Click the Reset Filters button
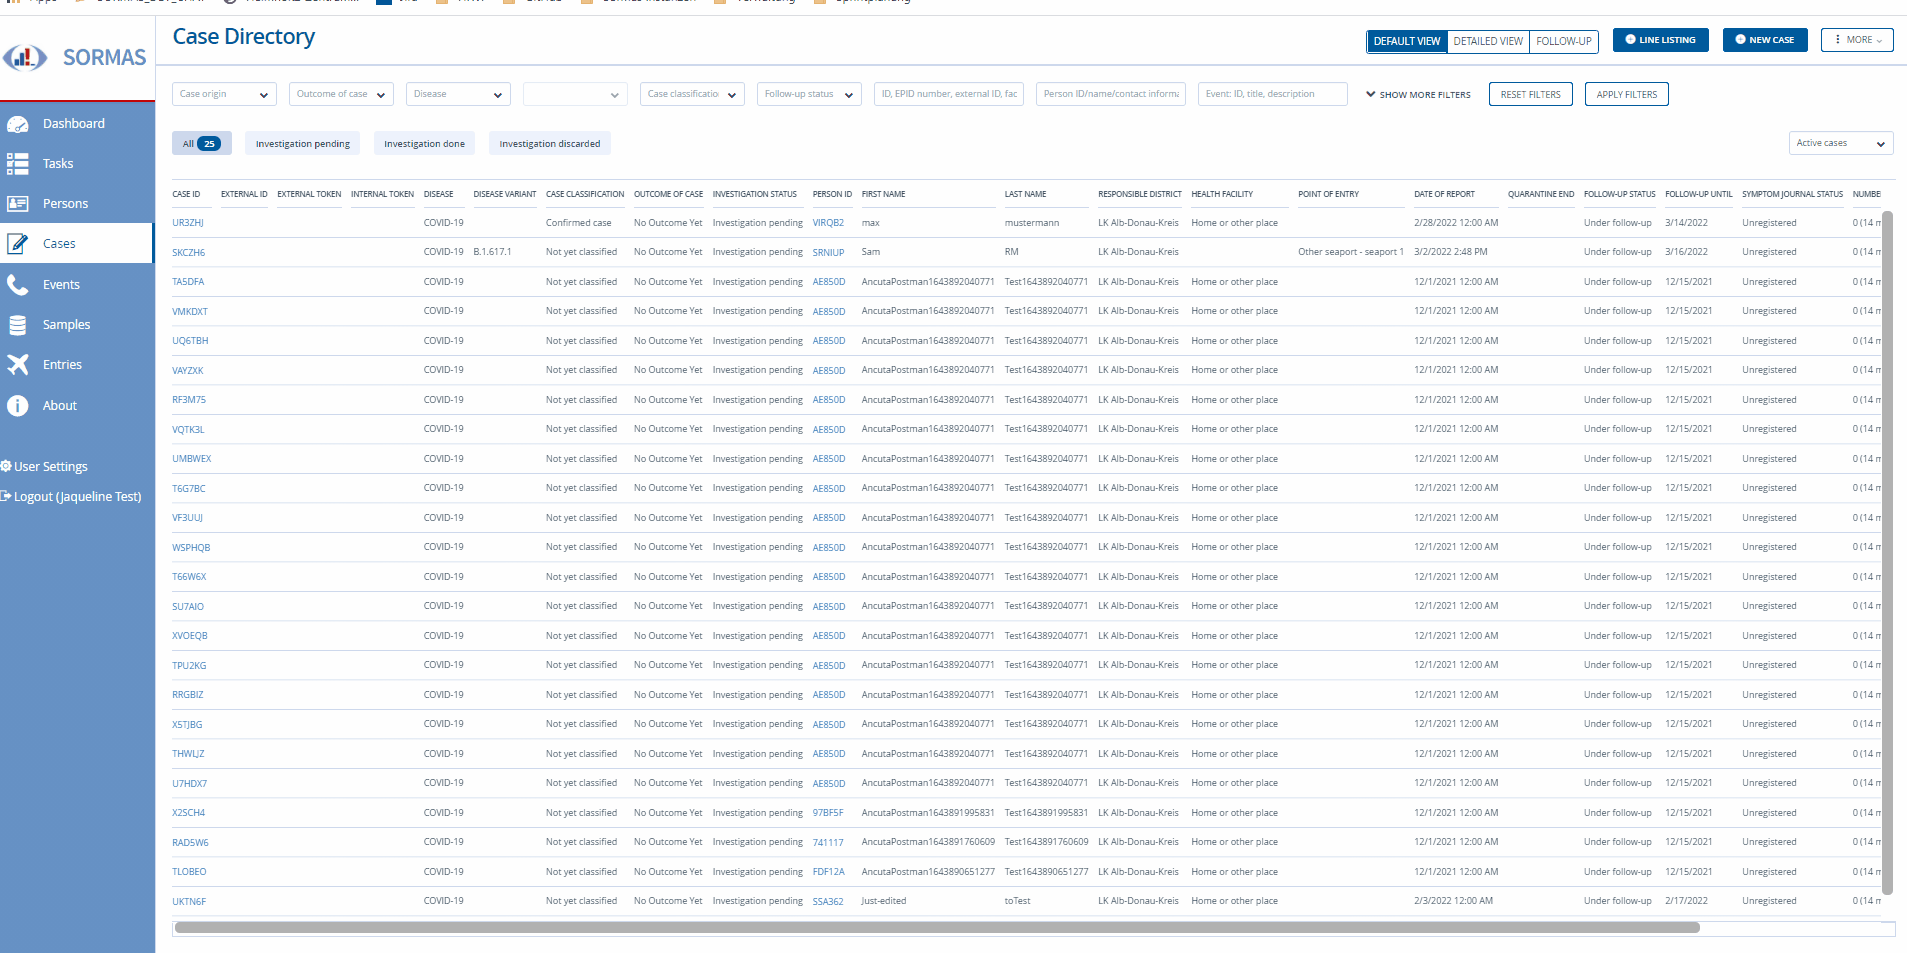 point(1531,94)
